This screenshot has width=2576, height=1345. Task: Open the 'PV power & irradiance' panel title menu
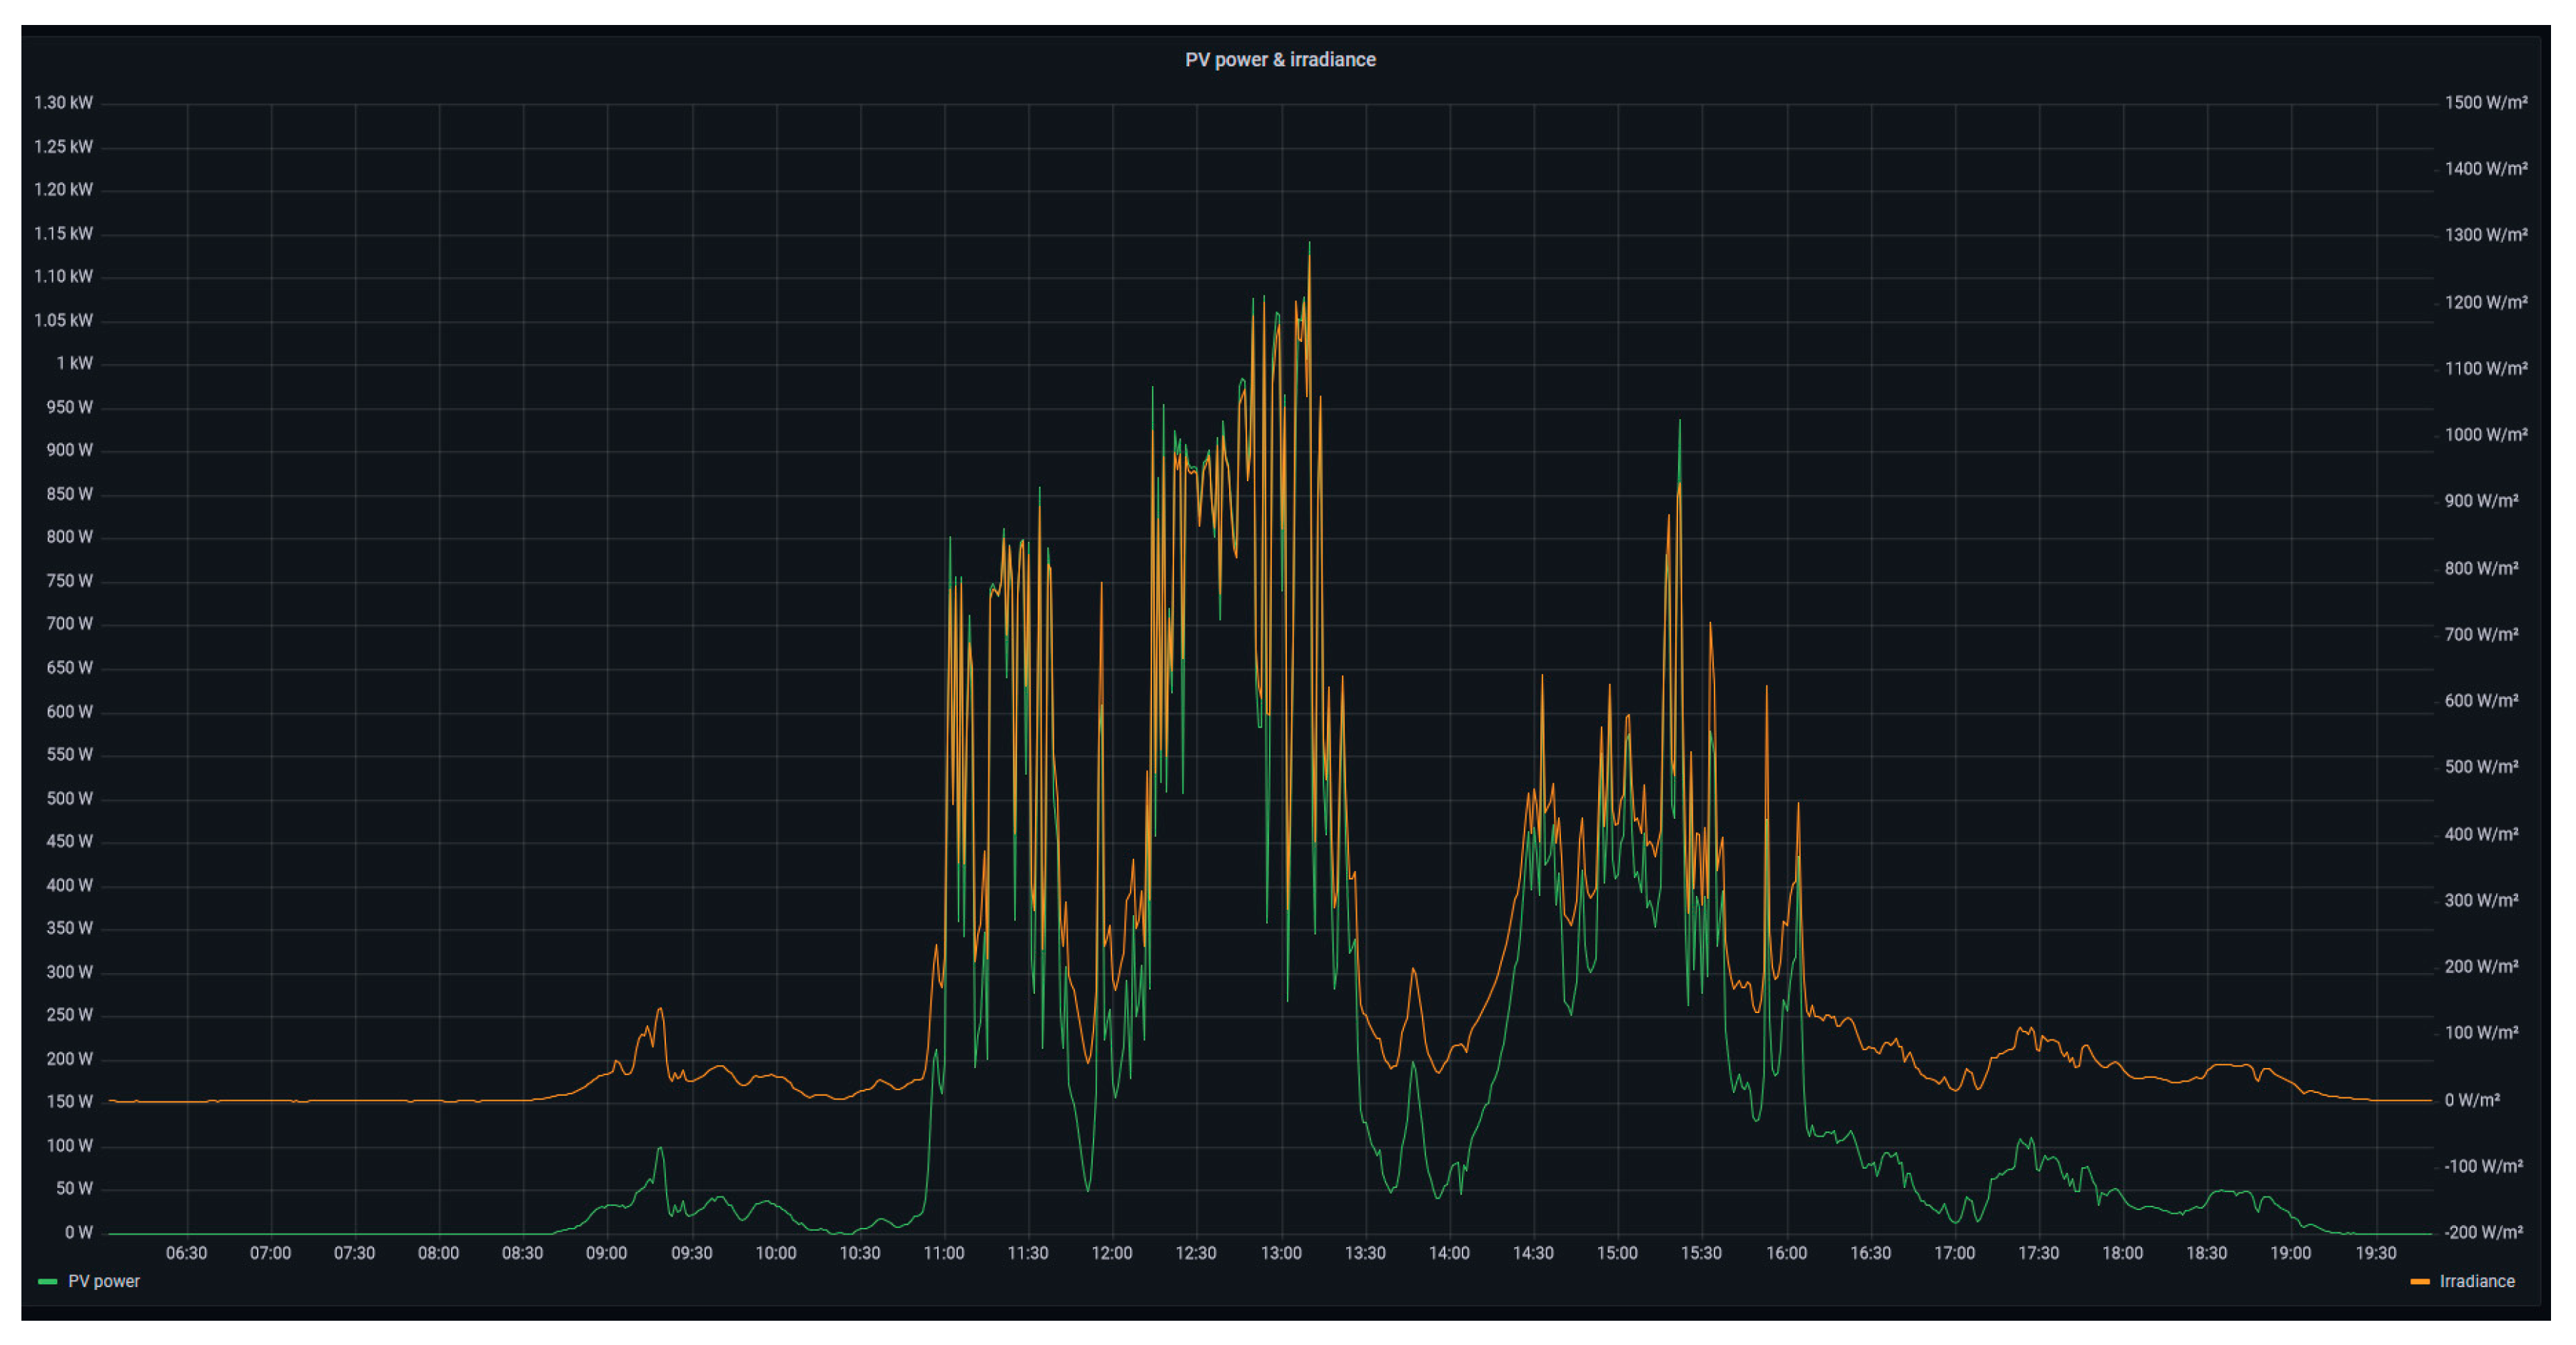pyautogui.click(x=1280, y=60)
